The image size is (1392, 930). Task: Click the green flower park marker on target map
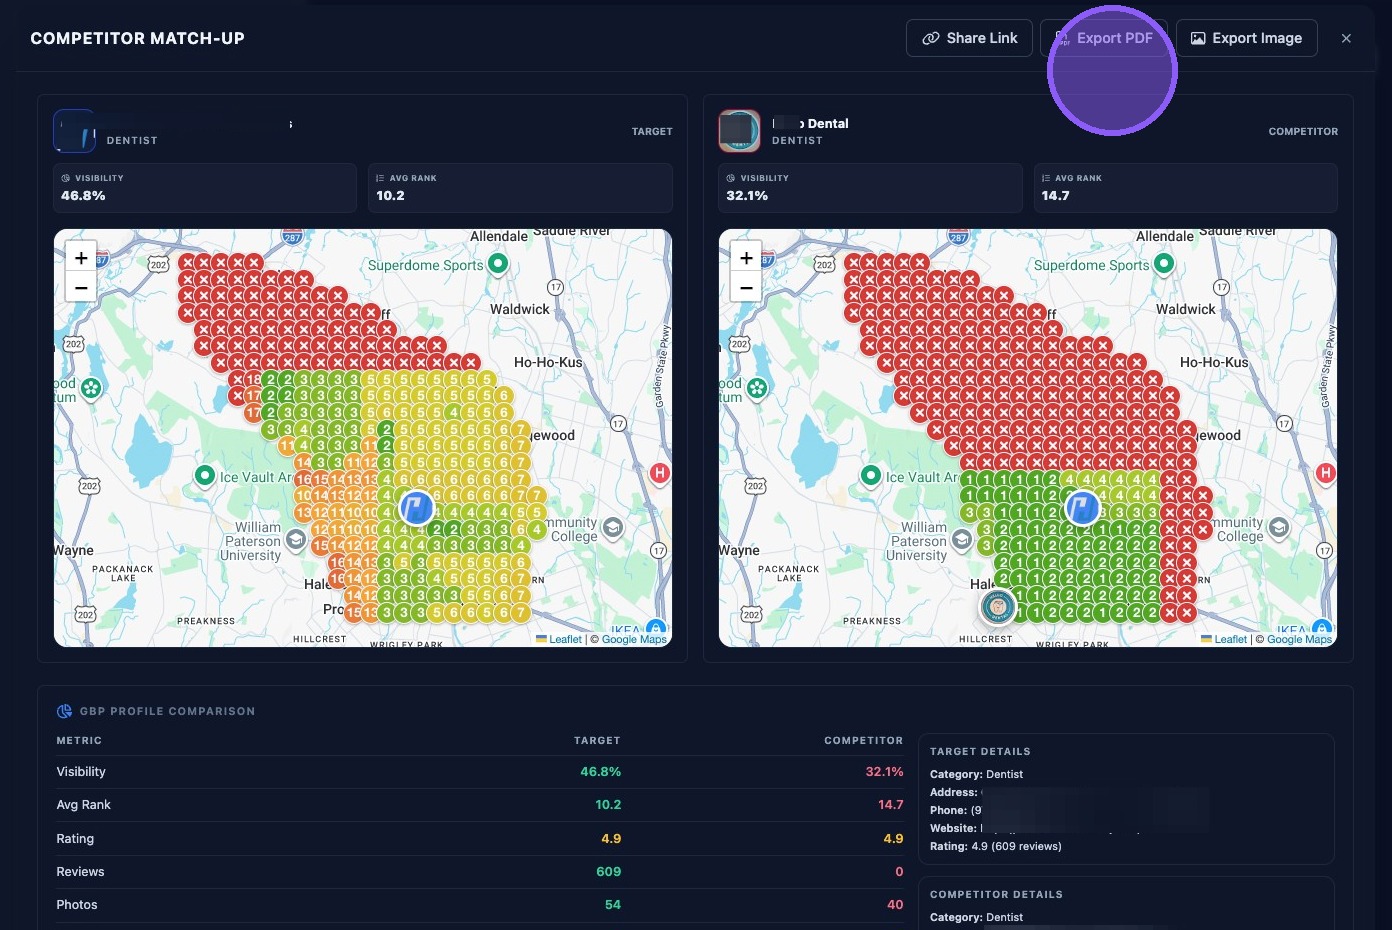(92, 388)
